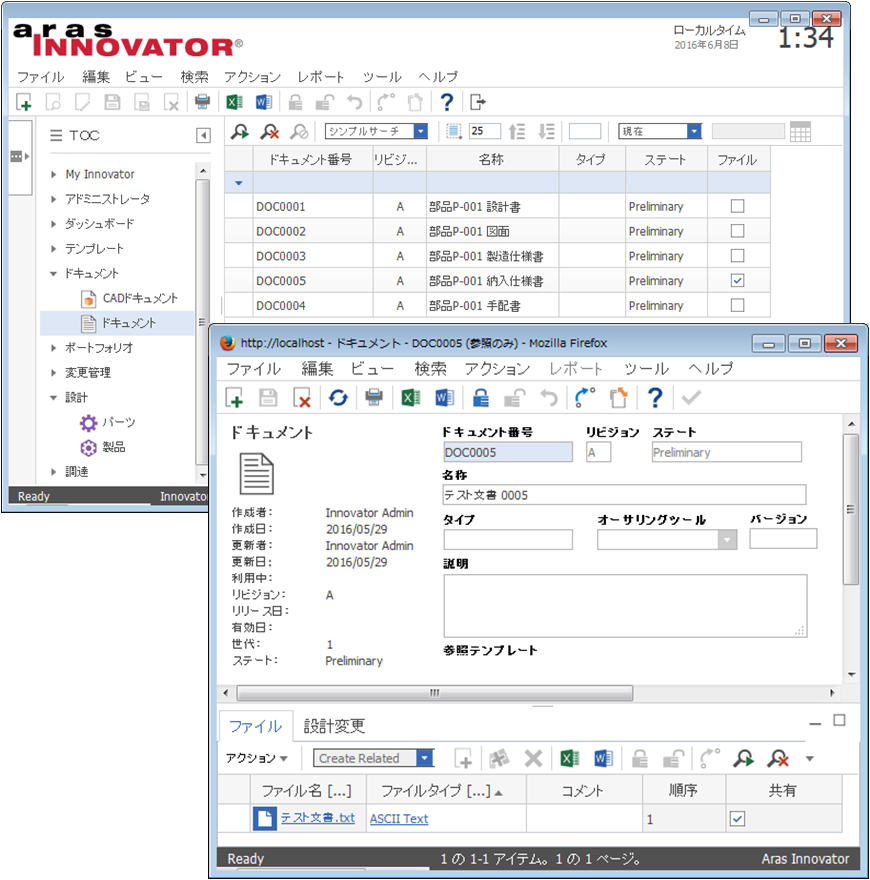Viewport: 870px width, 880px height.
Task: Open the 現在 dropdown in the search bar
Action: 694,131
